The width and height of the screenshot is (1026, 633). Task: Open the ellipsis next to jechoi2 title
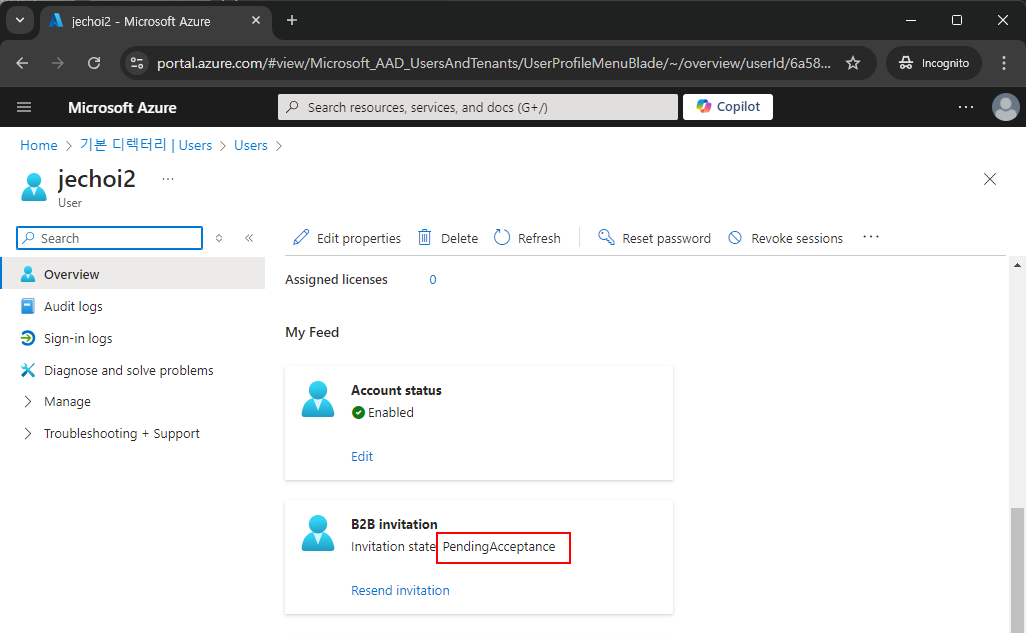click(x=168, y=179)
